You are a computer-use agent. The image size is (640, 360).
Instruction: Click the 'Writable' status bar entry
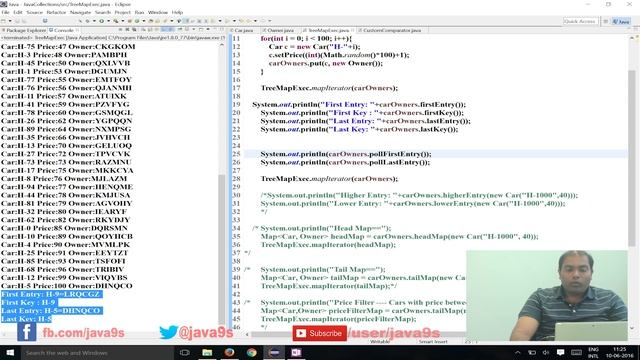380,342
